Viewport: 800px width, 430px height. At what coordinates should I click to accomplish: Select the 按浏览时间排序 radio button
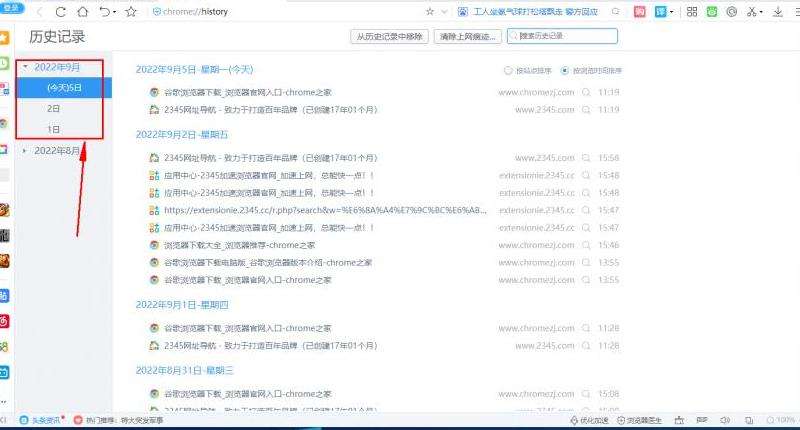[564, 70]
